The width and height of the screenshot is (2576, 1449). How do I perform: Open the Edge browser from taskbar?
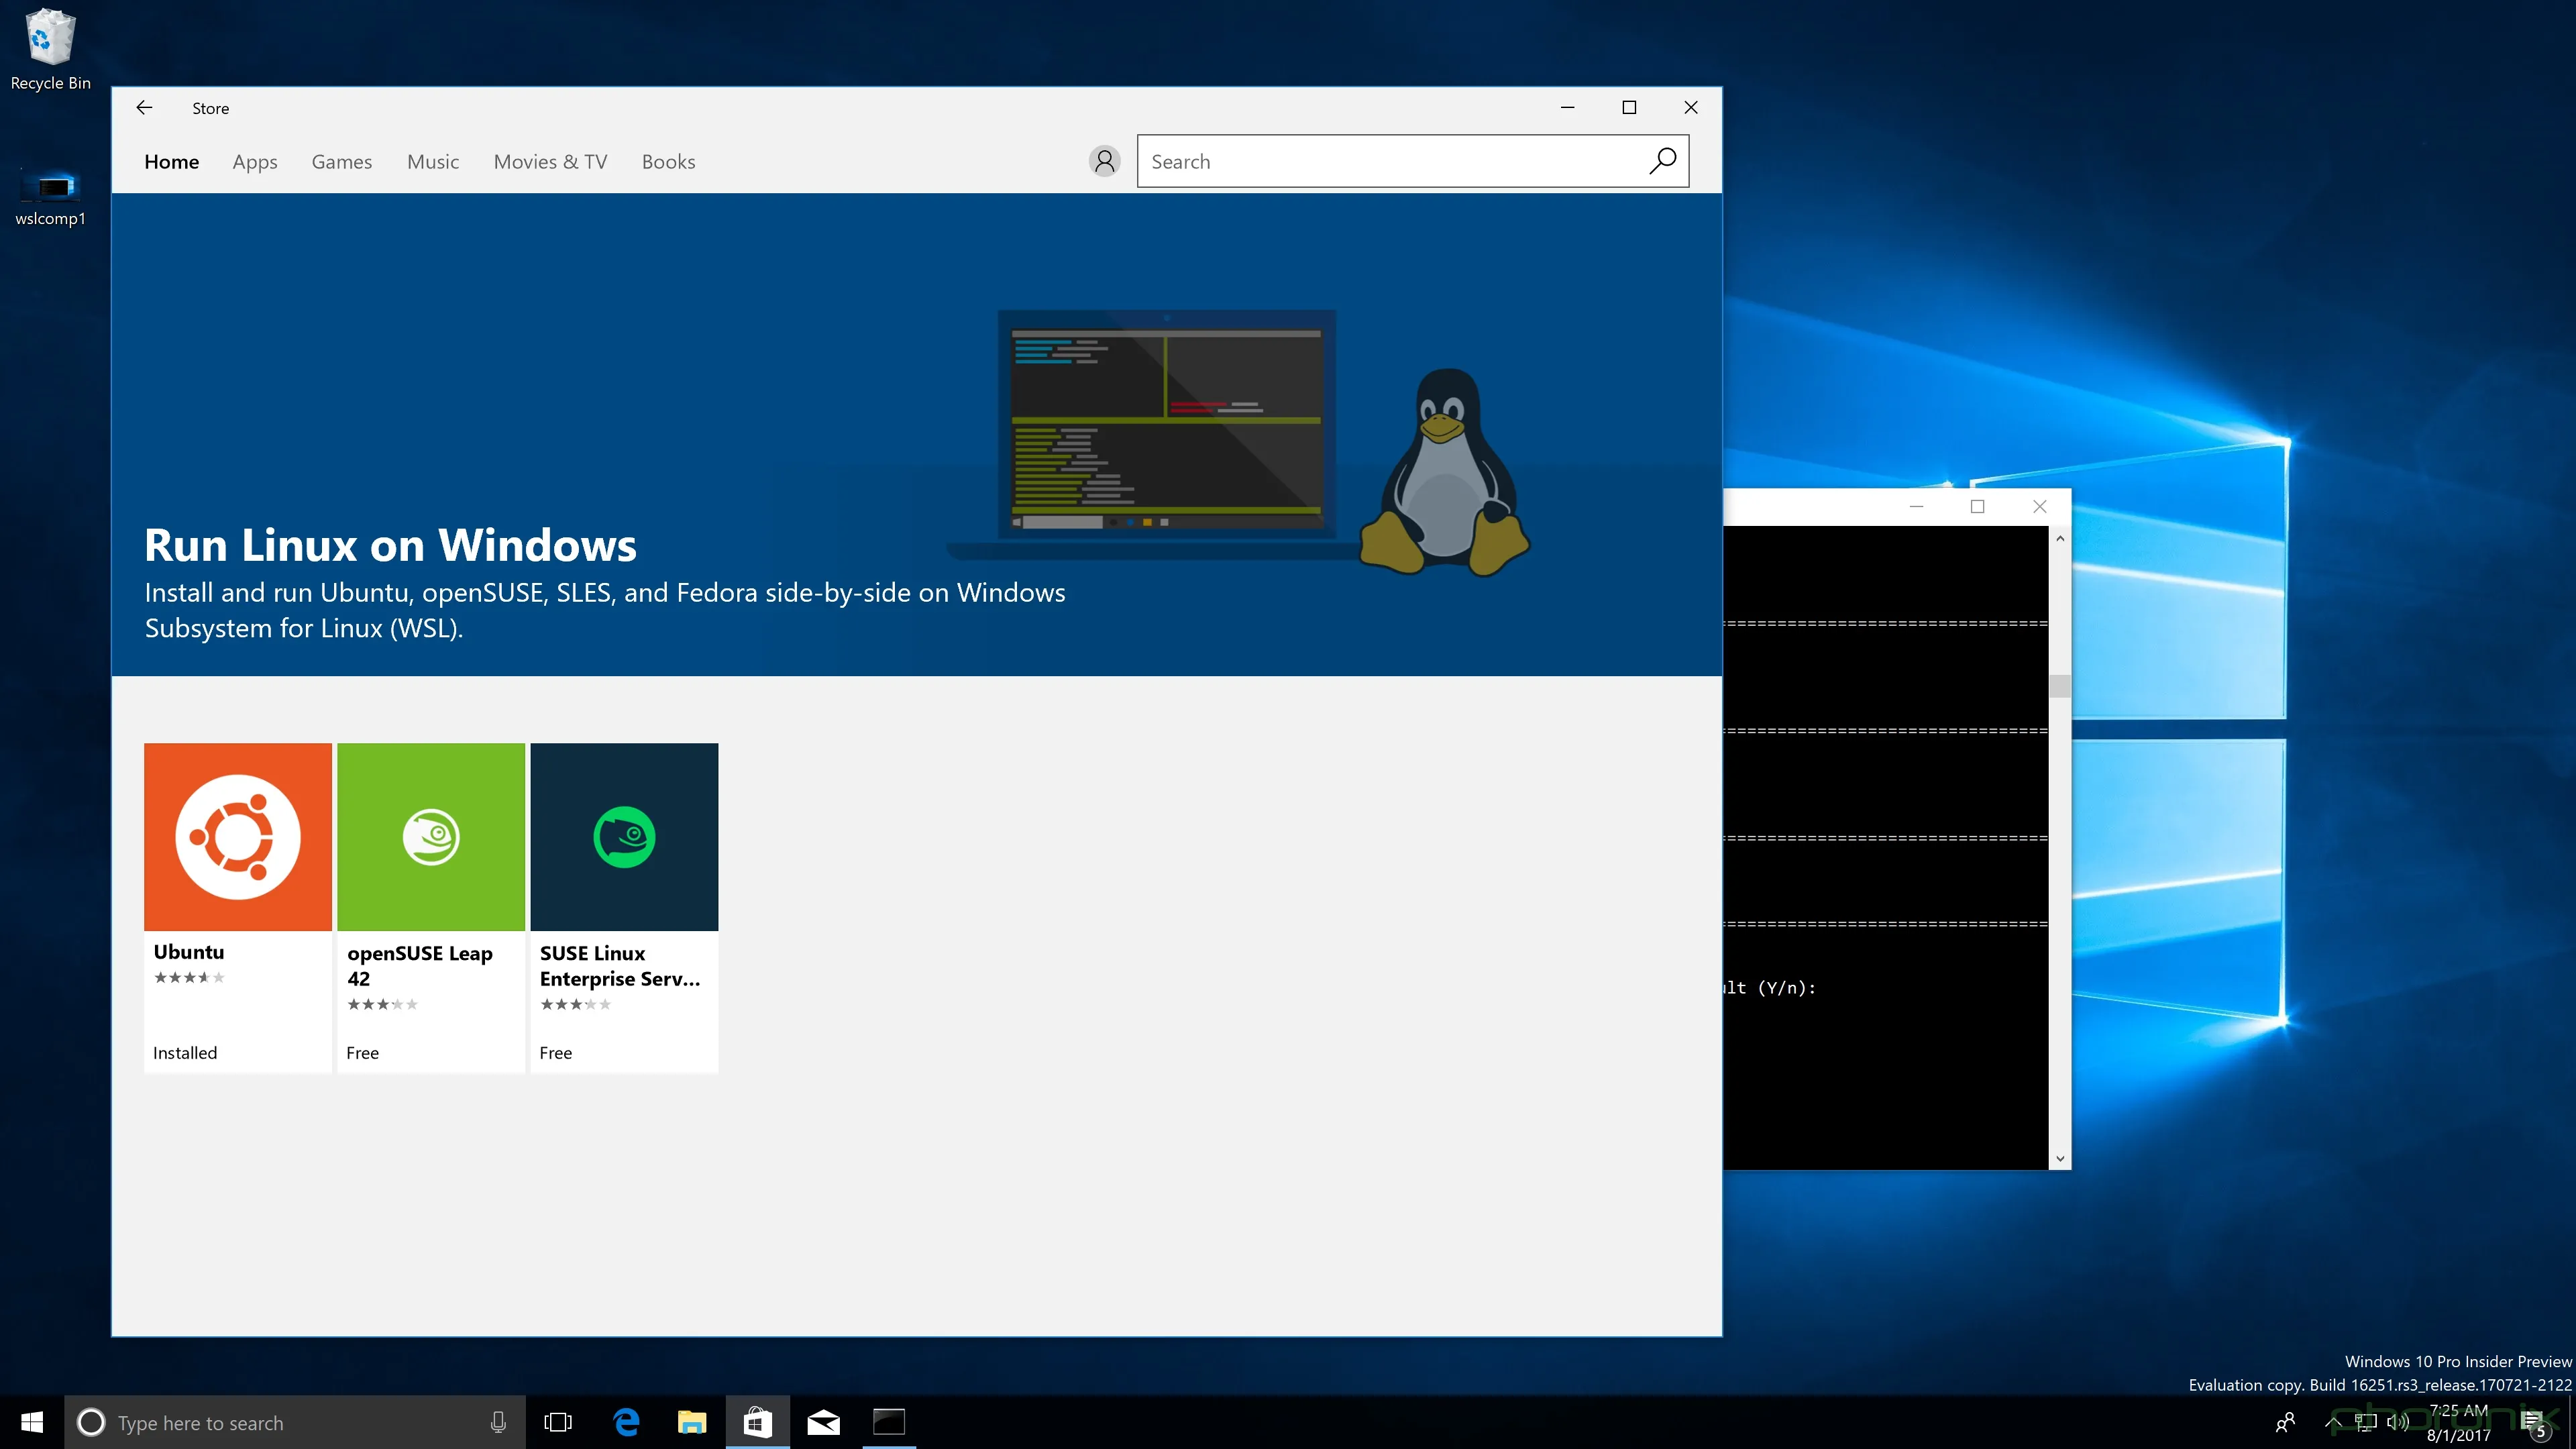626,1422
